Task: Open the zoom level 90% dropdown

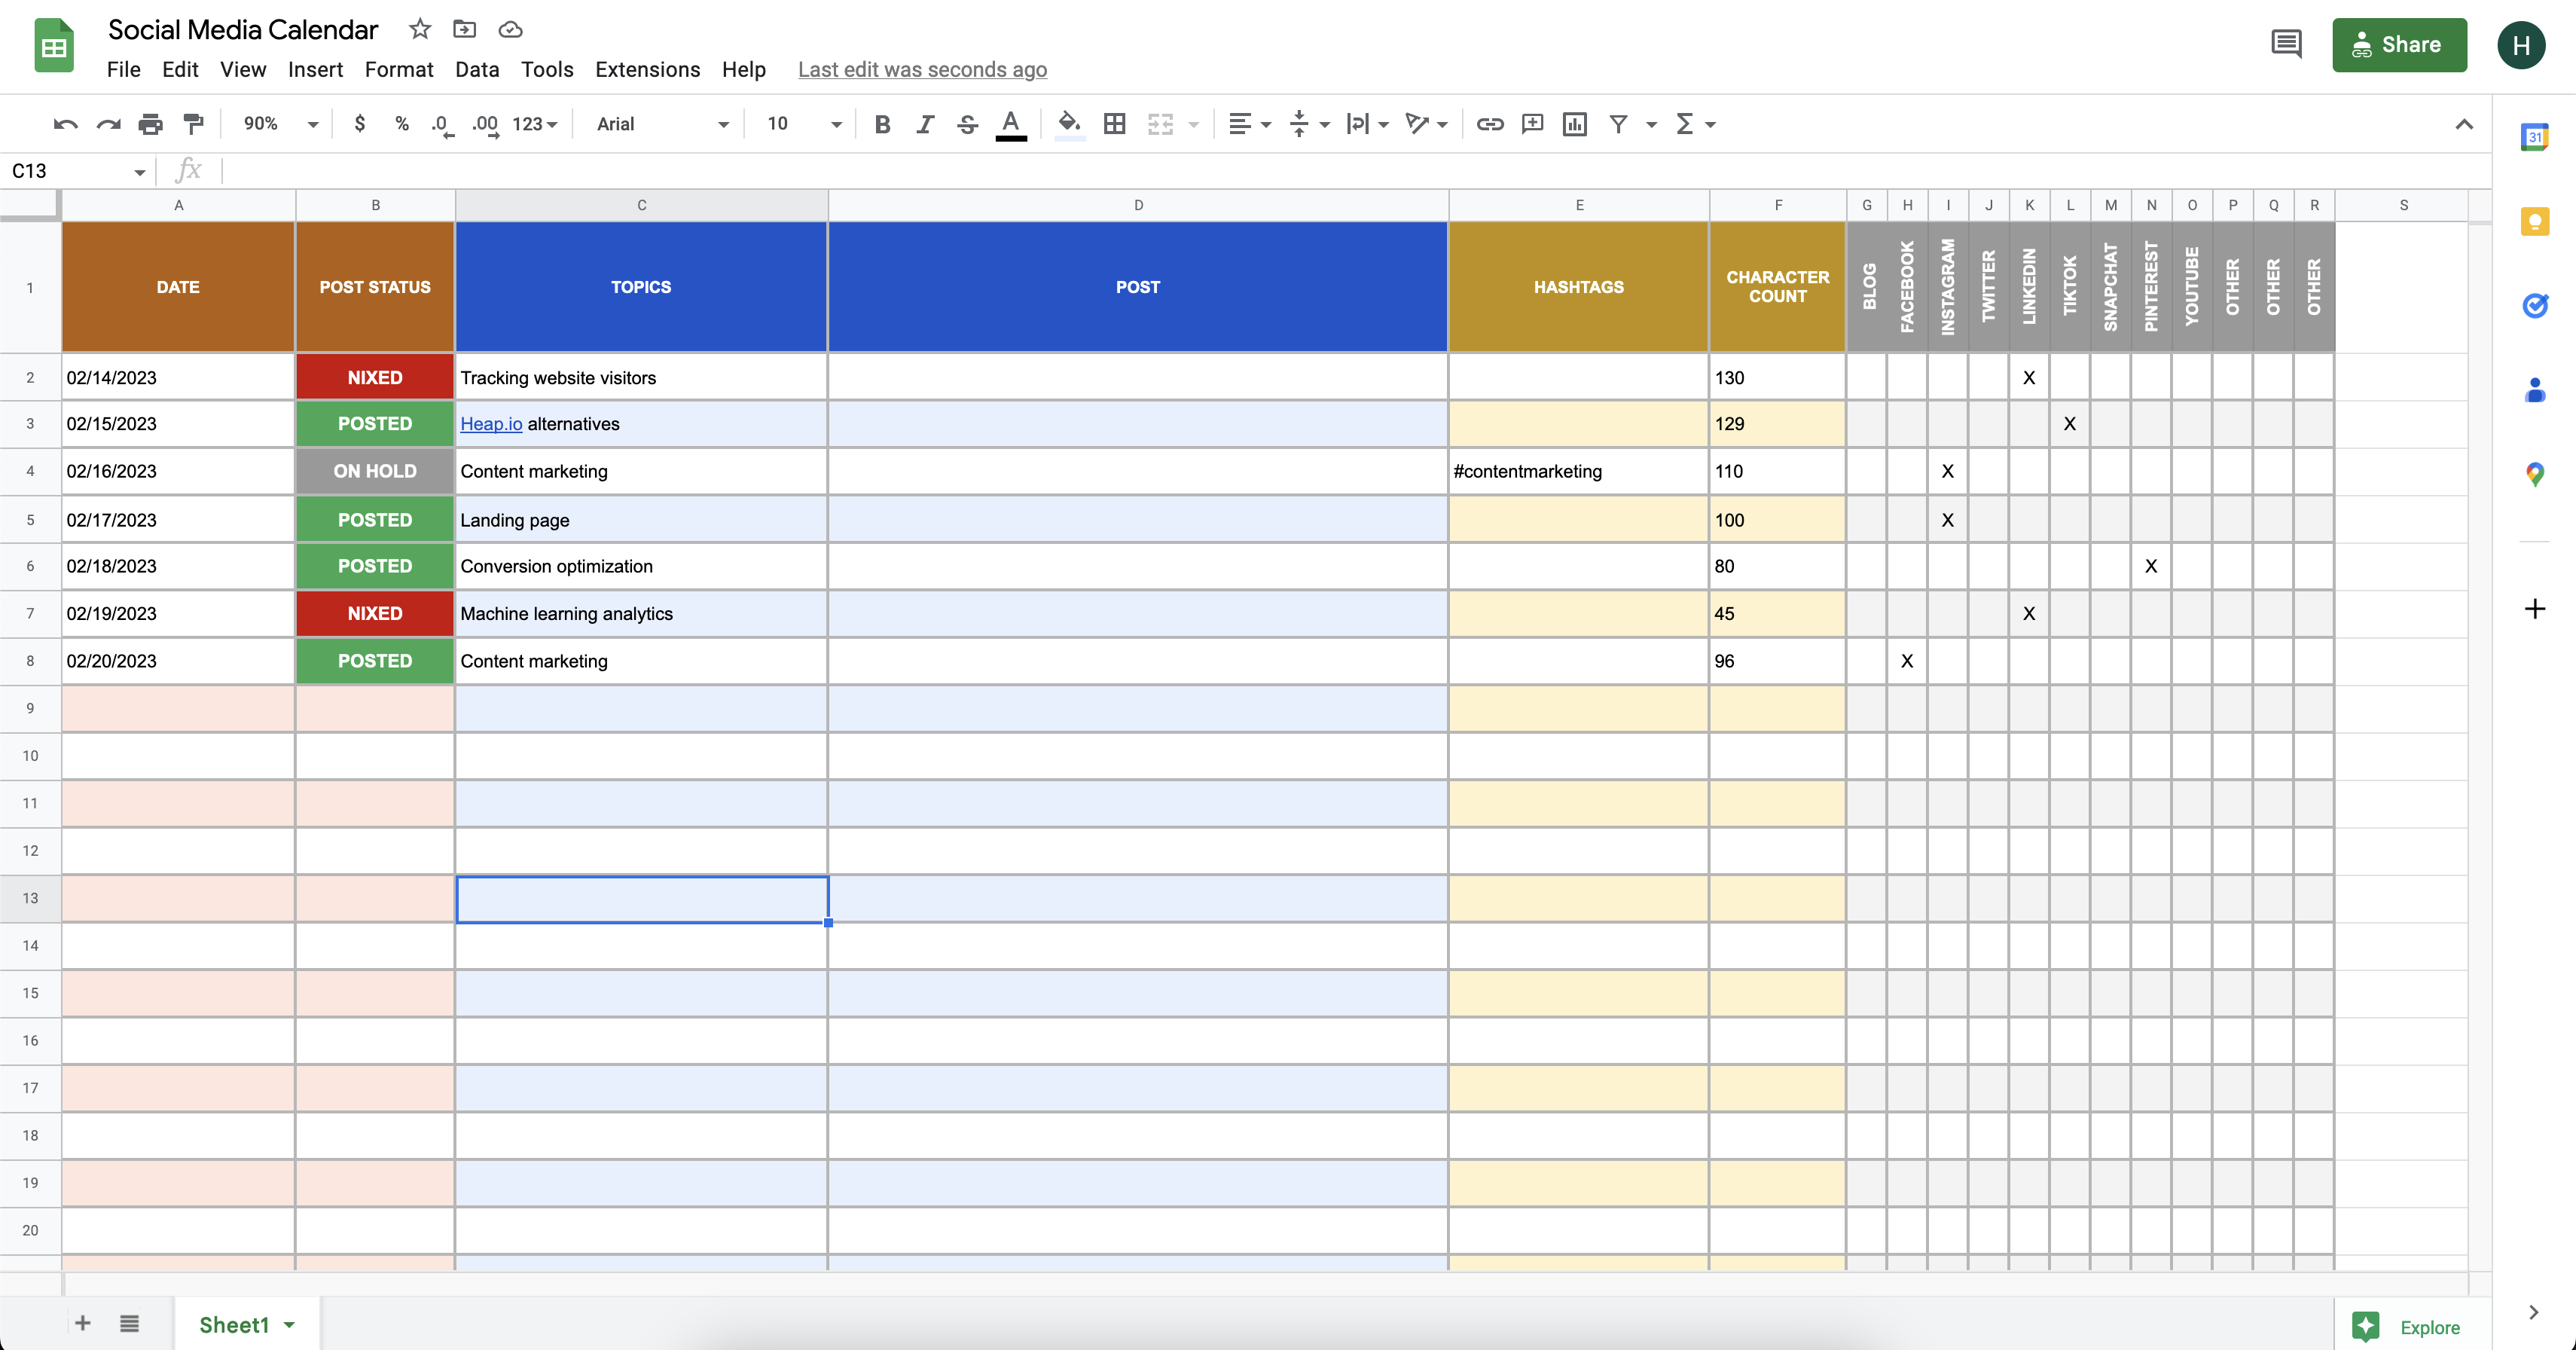Action: point(281,124)
